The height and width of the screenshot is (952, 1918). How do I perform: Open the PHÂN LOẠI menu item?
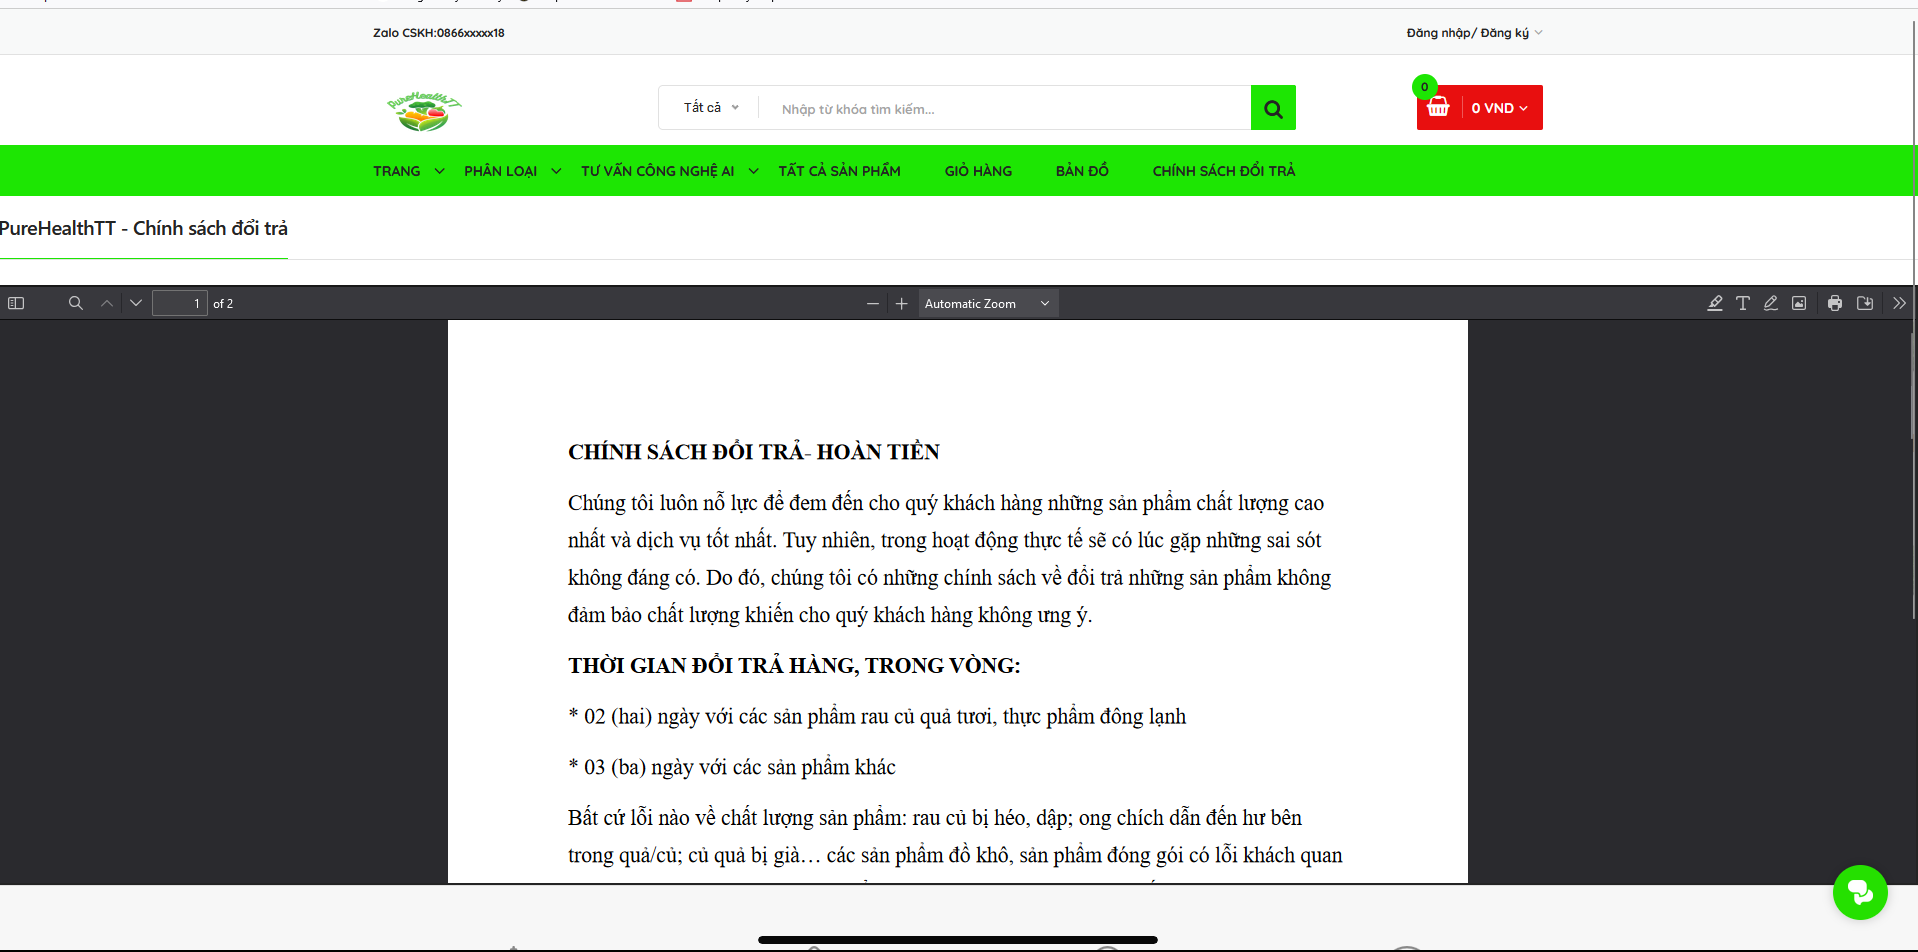(500, 171)
